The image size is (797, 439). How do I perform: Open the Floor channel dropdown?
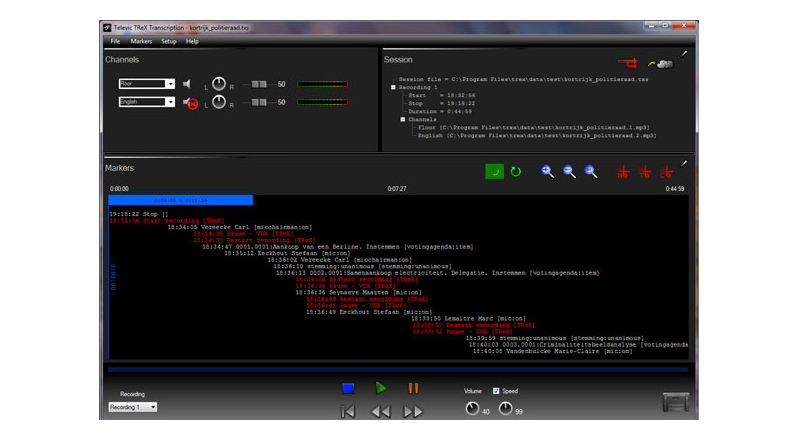(170, 84)
